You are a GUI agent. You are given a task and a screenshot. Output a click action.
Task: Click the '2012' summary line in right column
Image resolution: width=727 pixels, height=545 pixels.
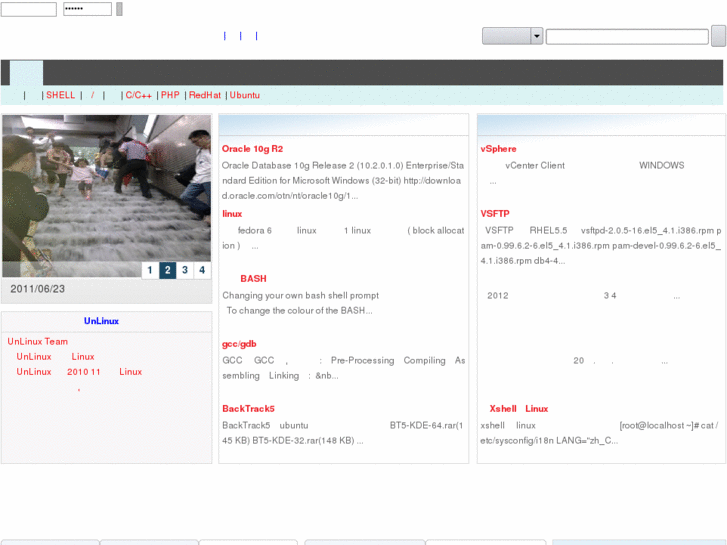coord(584,295)
